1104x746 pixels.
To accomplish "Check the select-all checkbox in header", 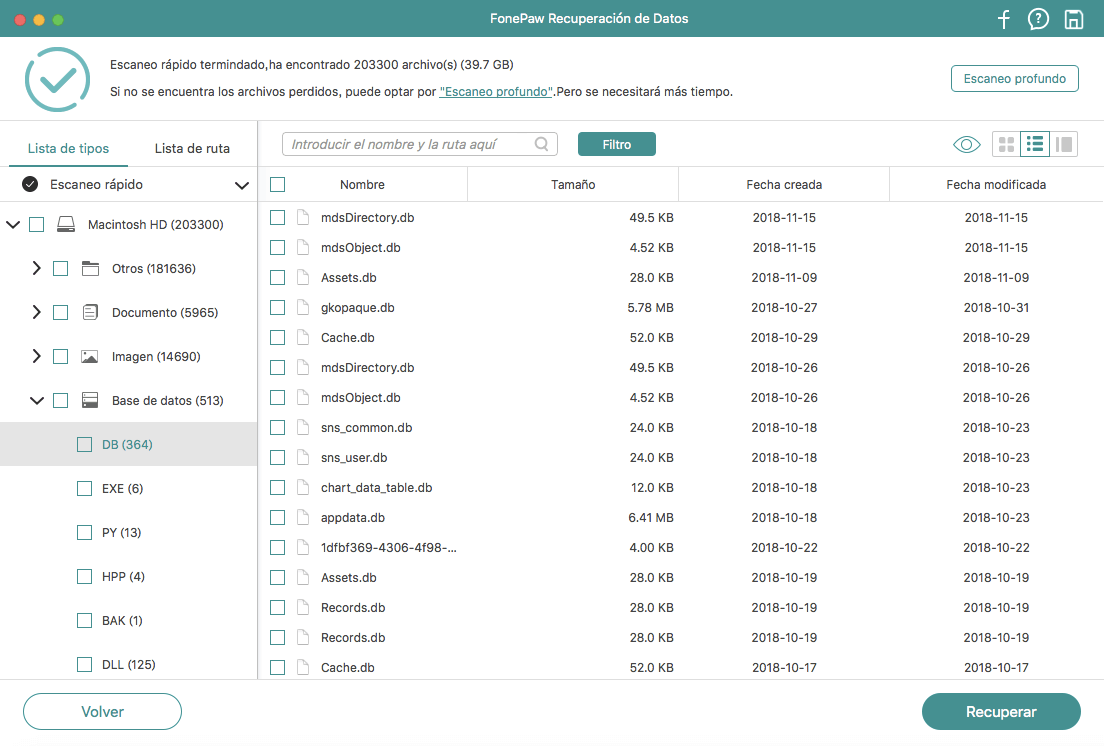I will 277,184.
